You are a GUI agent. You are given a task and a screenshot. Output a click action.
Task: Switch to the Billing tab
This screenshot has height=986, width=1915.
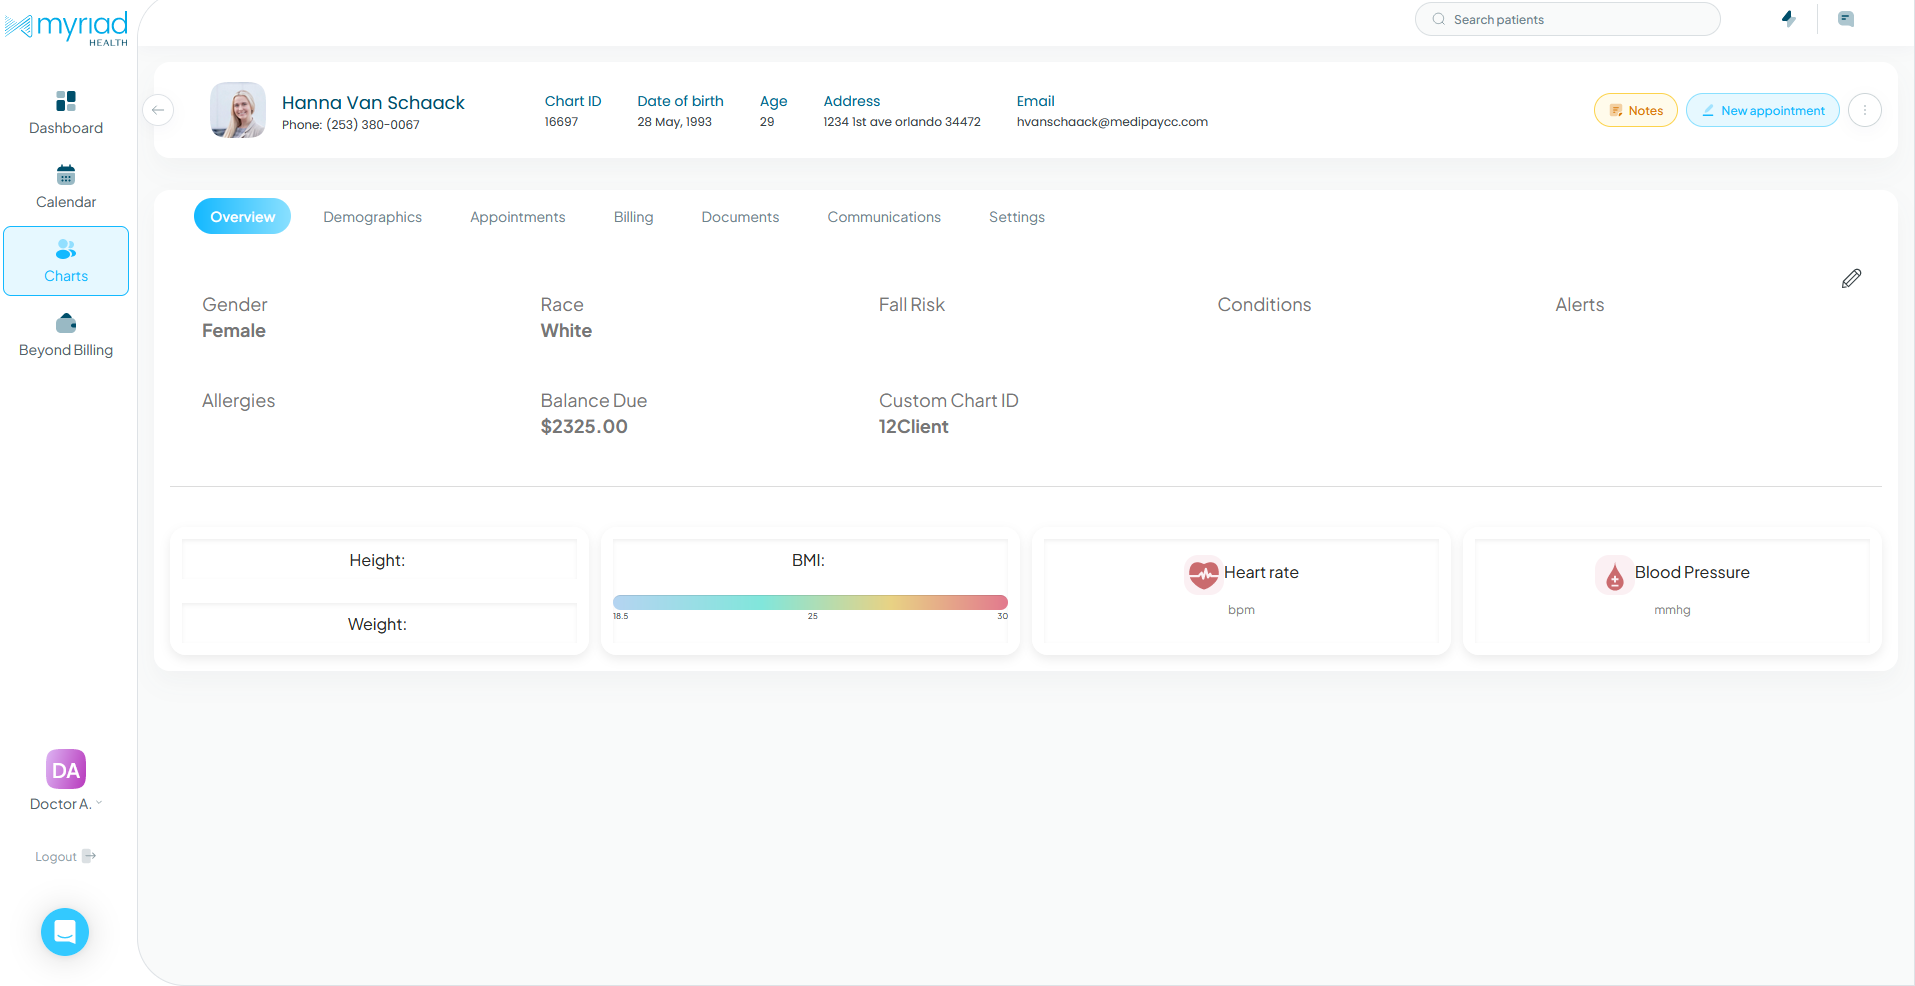(x=633, y=216)
